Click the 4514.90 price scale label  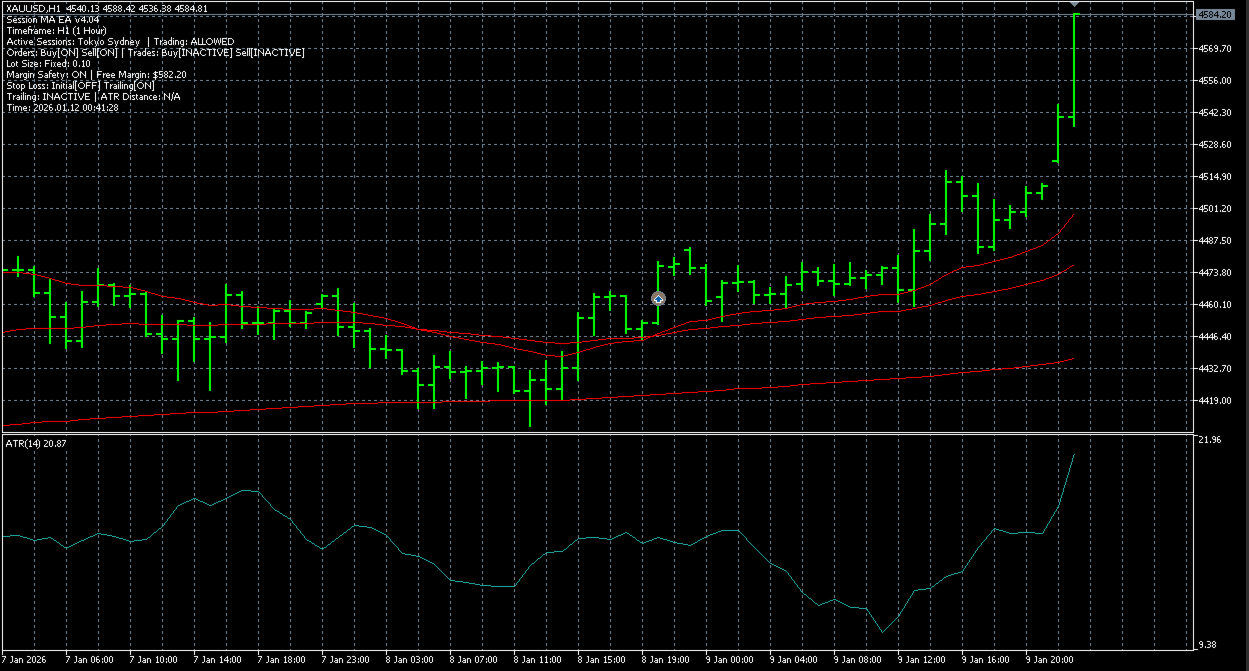point(1214,176)
